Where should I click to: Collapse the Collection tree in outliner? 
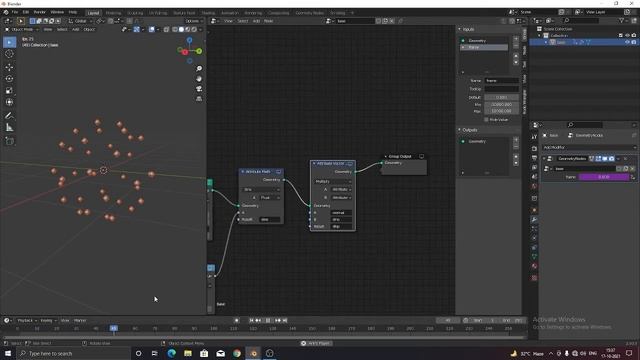(x=539, y=36)
